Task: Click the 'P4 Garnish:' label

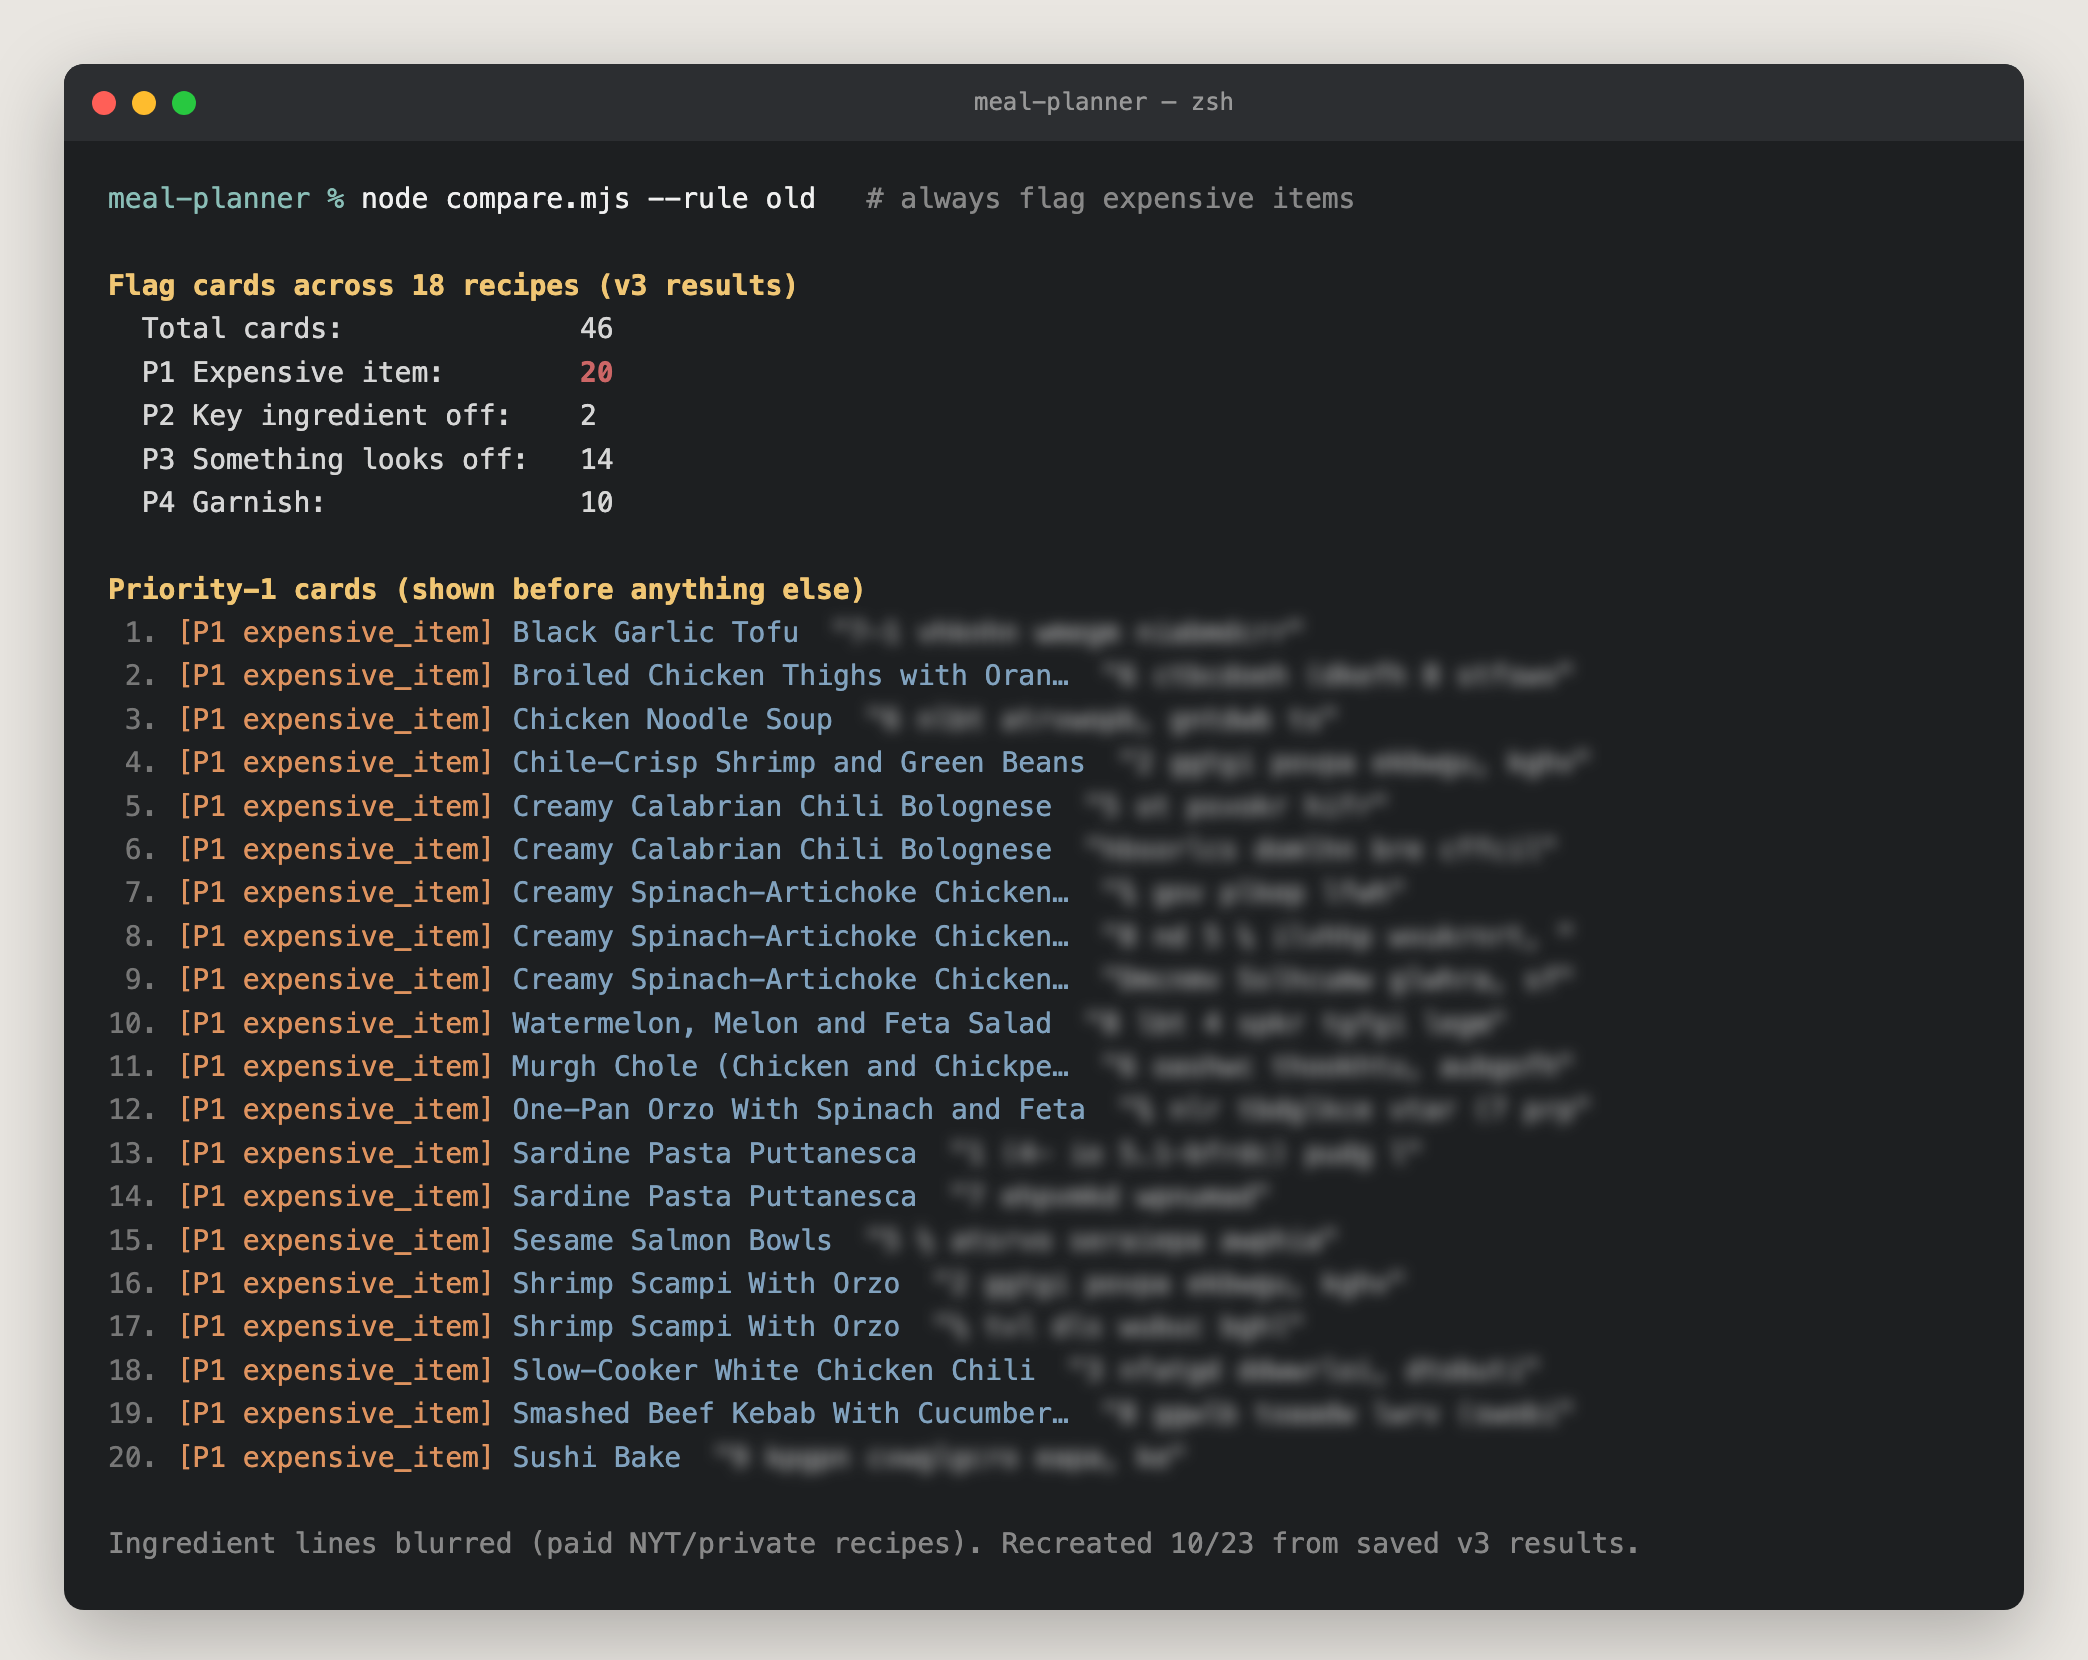Action: pos(234,502)
